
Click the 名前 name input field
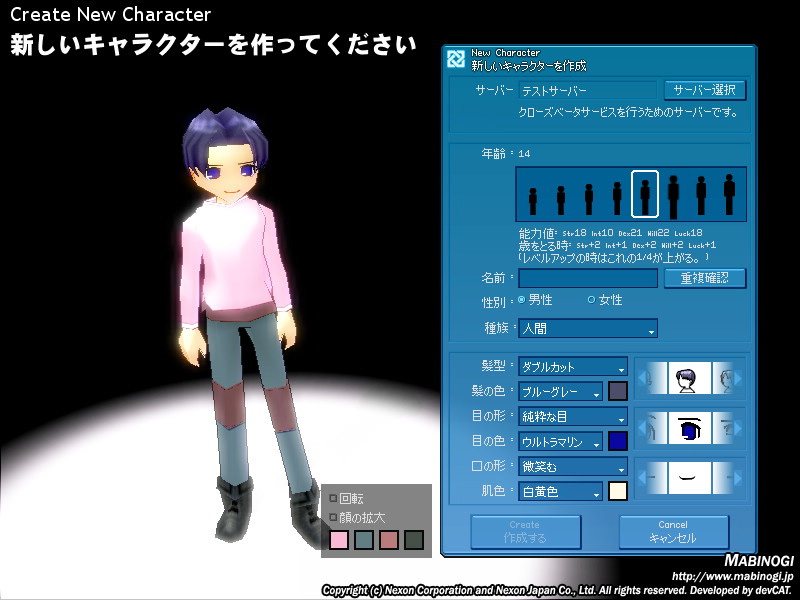tap(588, 279)
